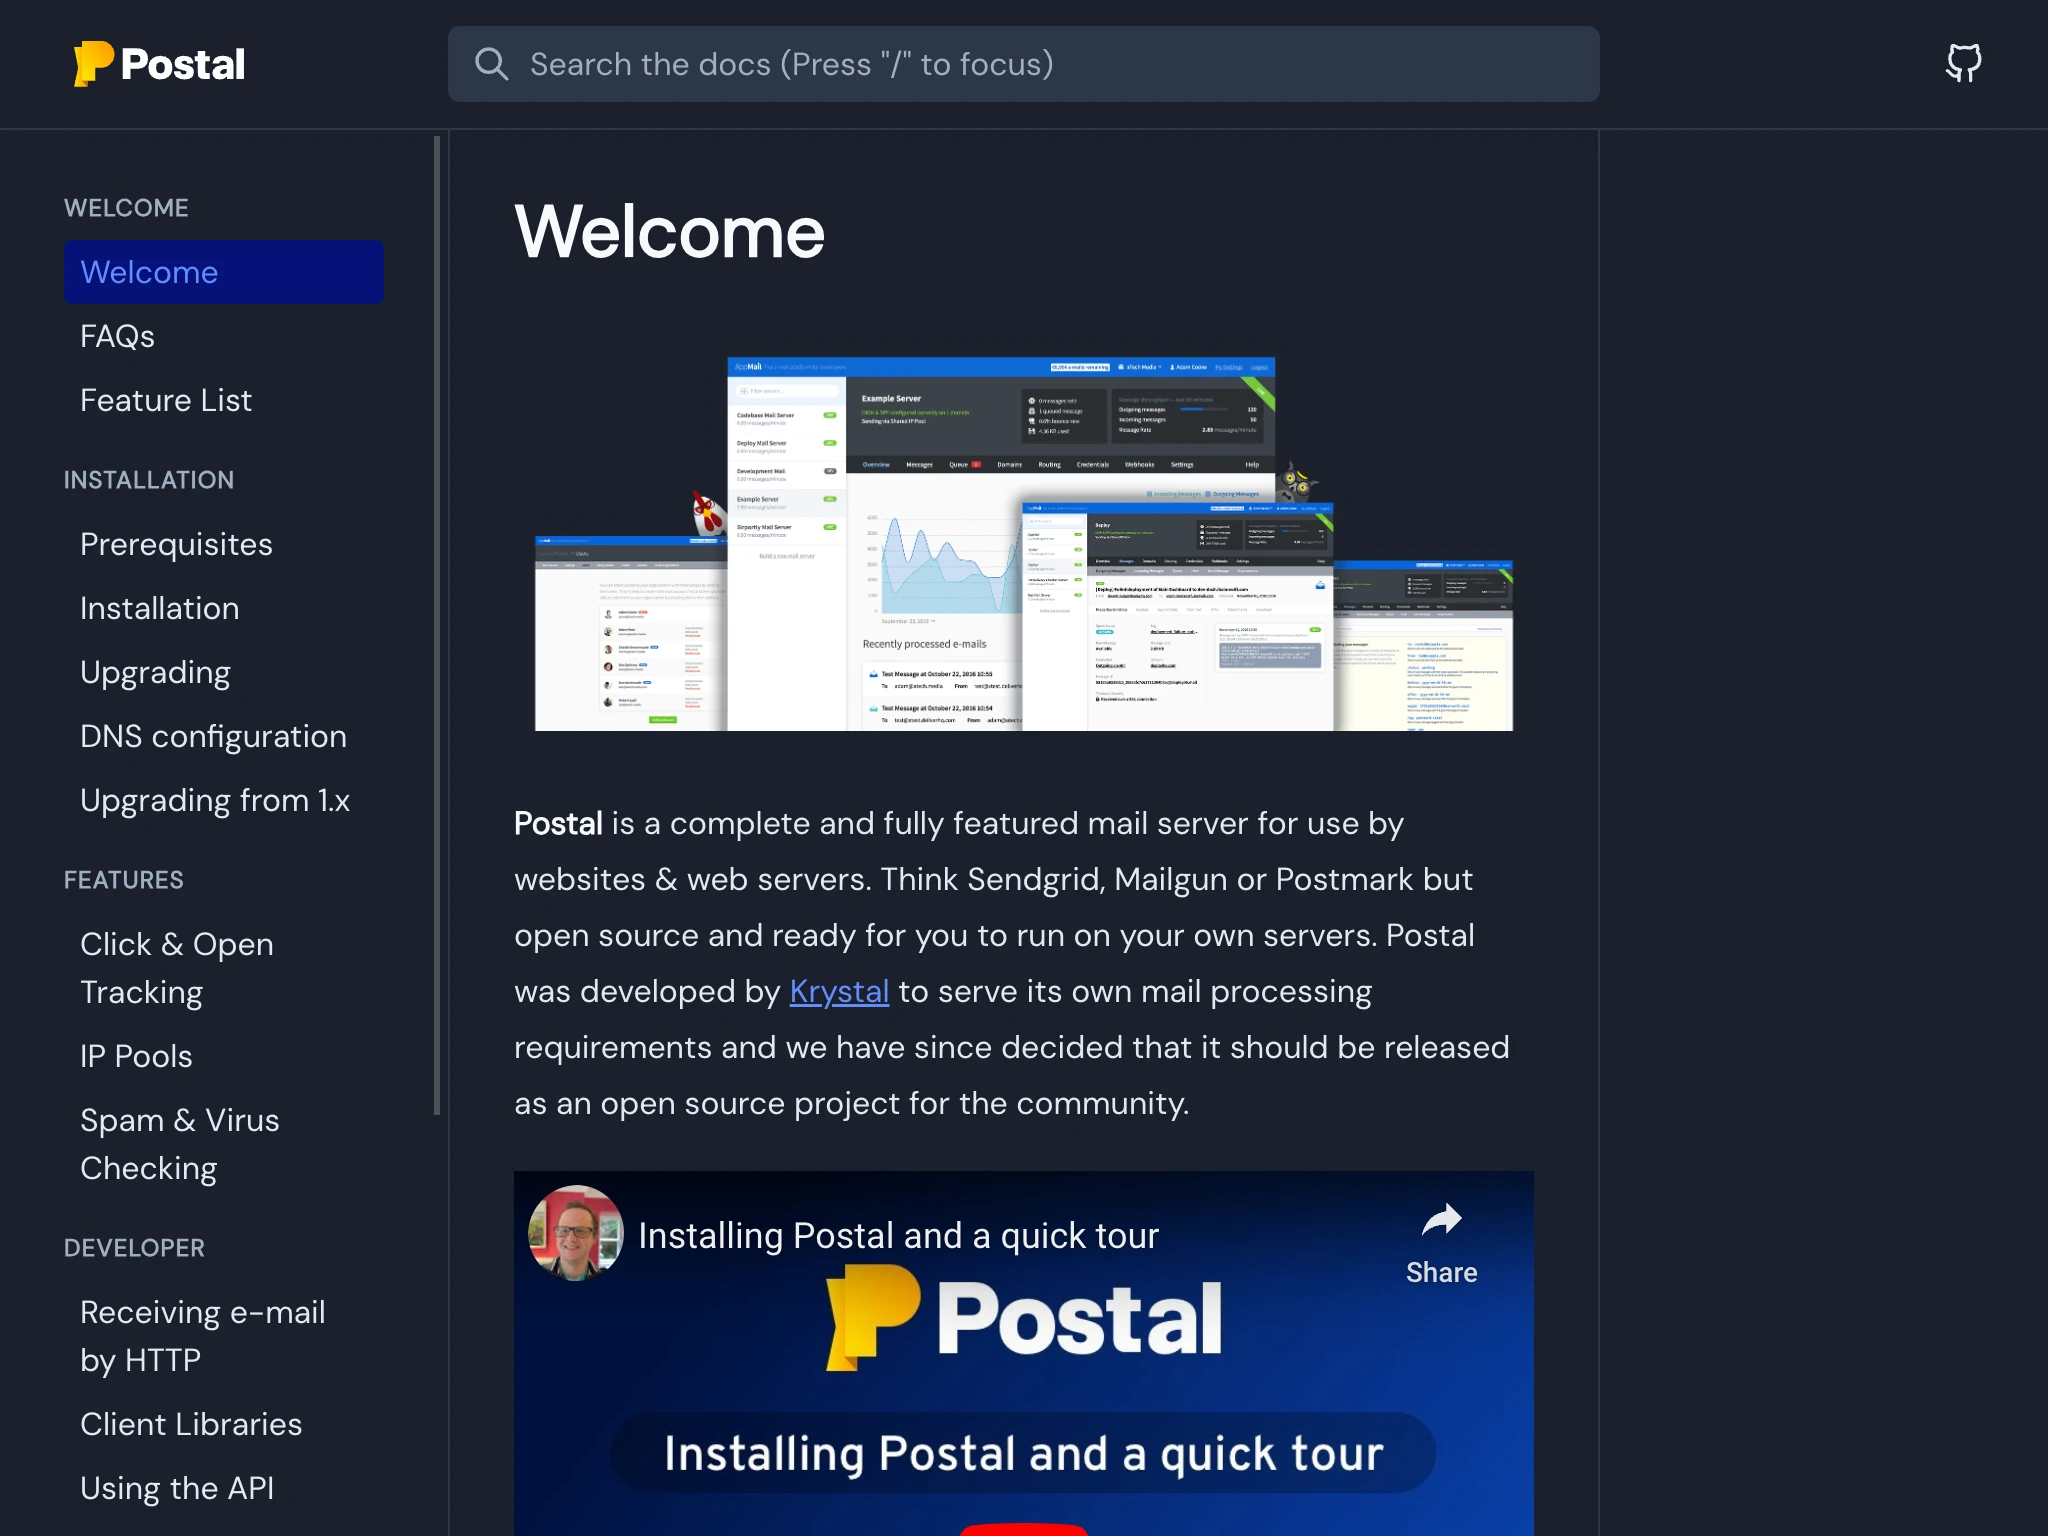
Task: Click the Share arrow on the video
Action: pos(1441,1219)
